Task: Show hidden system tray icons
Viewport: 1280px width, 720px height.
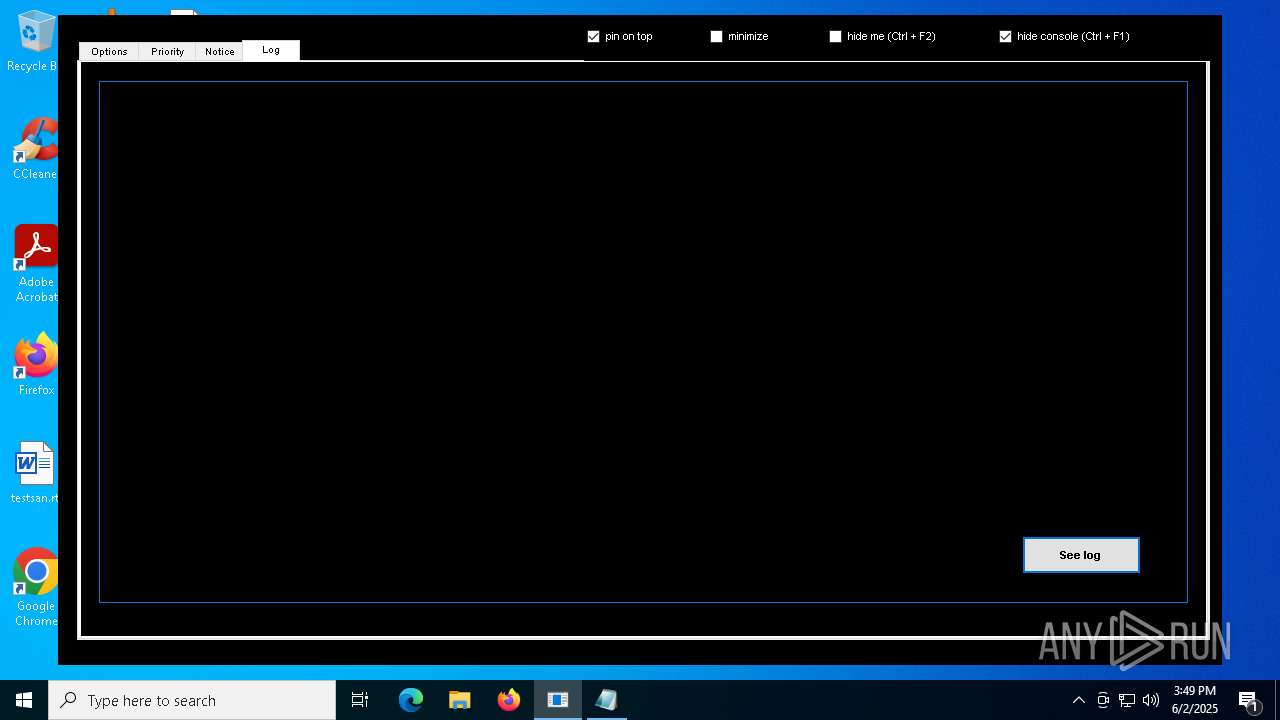Action: tap(1078, 700)
